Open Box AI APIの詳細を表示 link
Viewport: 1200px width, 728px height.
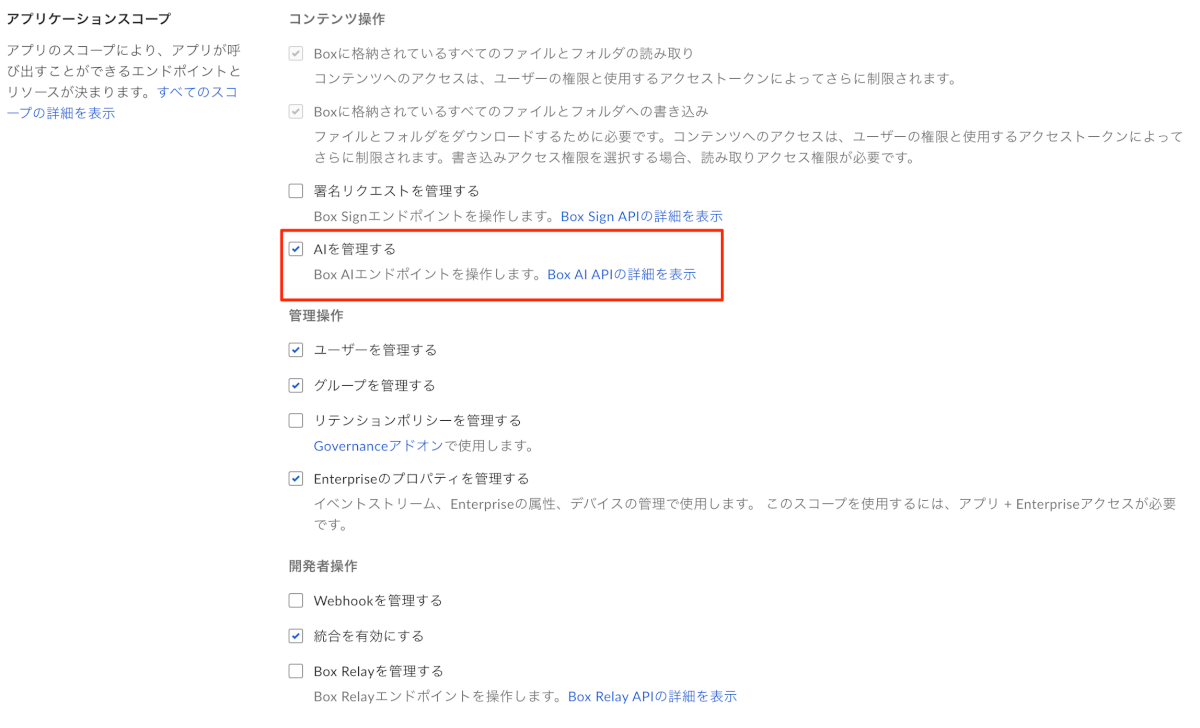622,274
